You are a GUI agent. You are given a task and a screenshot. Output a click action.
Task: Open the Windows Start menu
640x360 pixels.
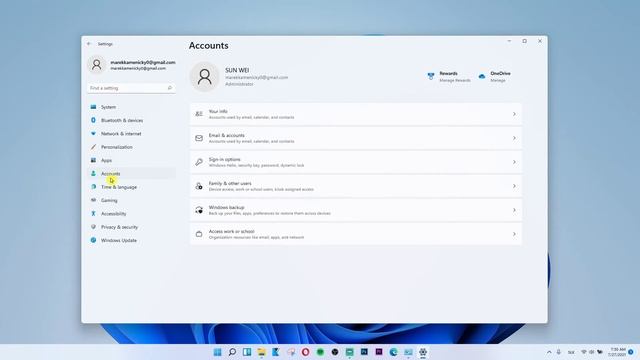pos(217,352)
